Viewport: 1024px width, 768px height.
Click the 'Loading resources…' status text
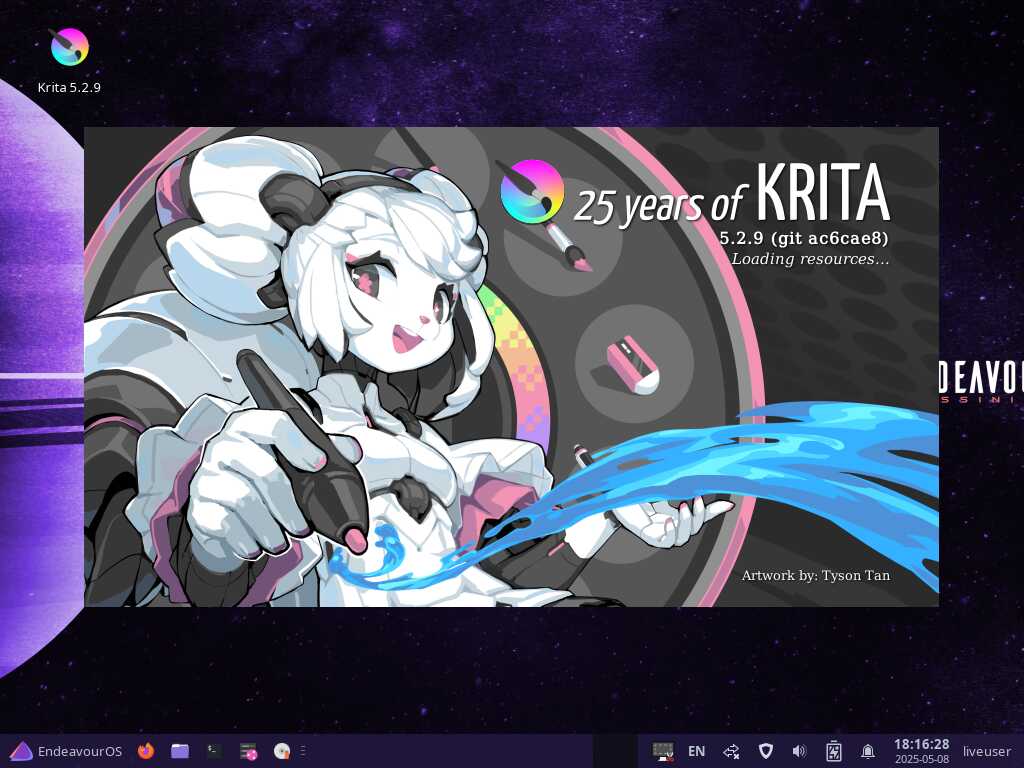[810, 259]
